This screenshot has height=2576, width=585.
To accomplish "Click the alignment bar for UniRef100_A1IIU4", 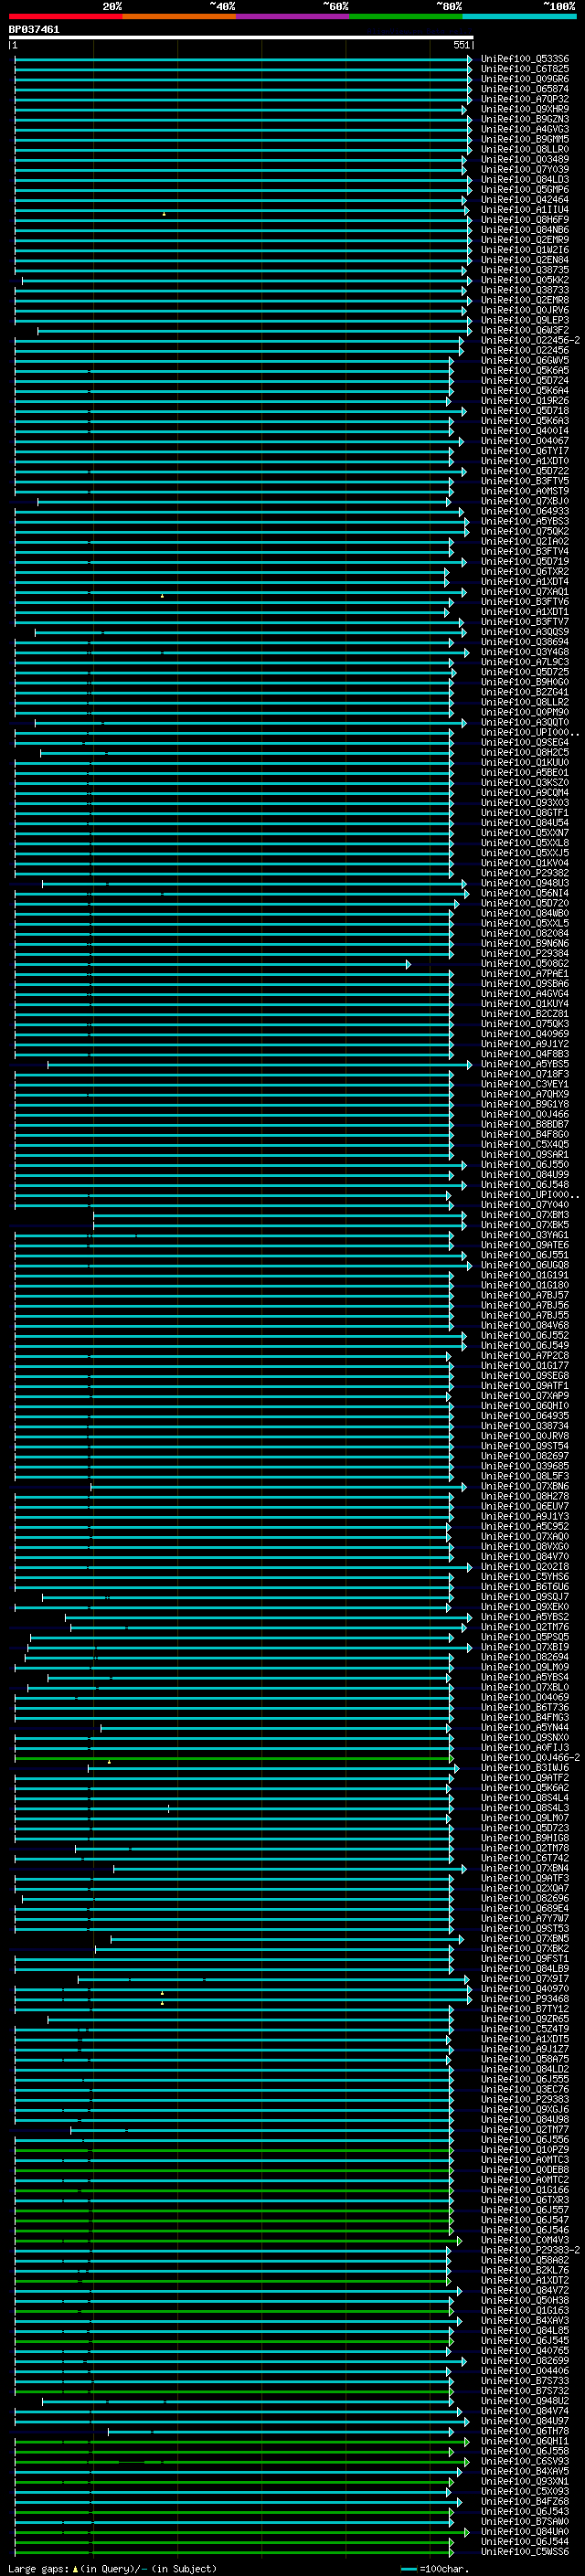I will [241, 210].
